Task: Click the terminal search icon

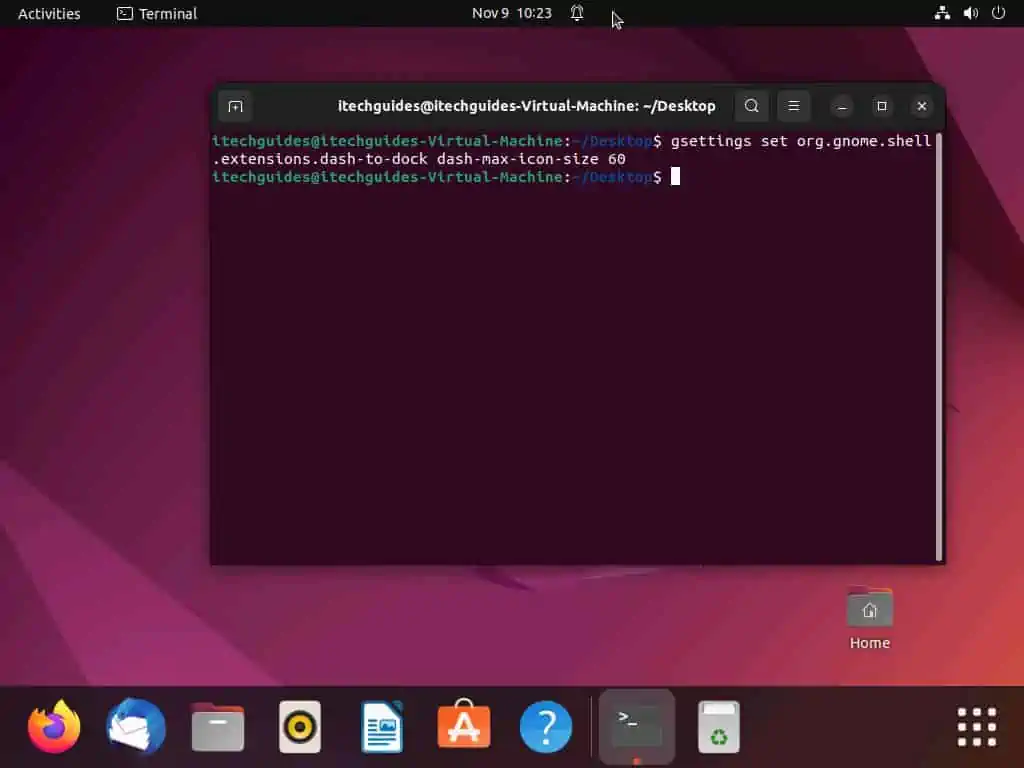Action: tap(752, 106)
